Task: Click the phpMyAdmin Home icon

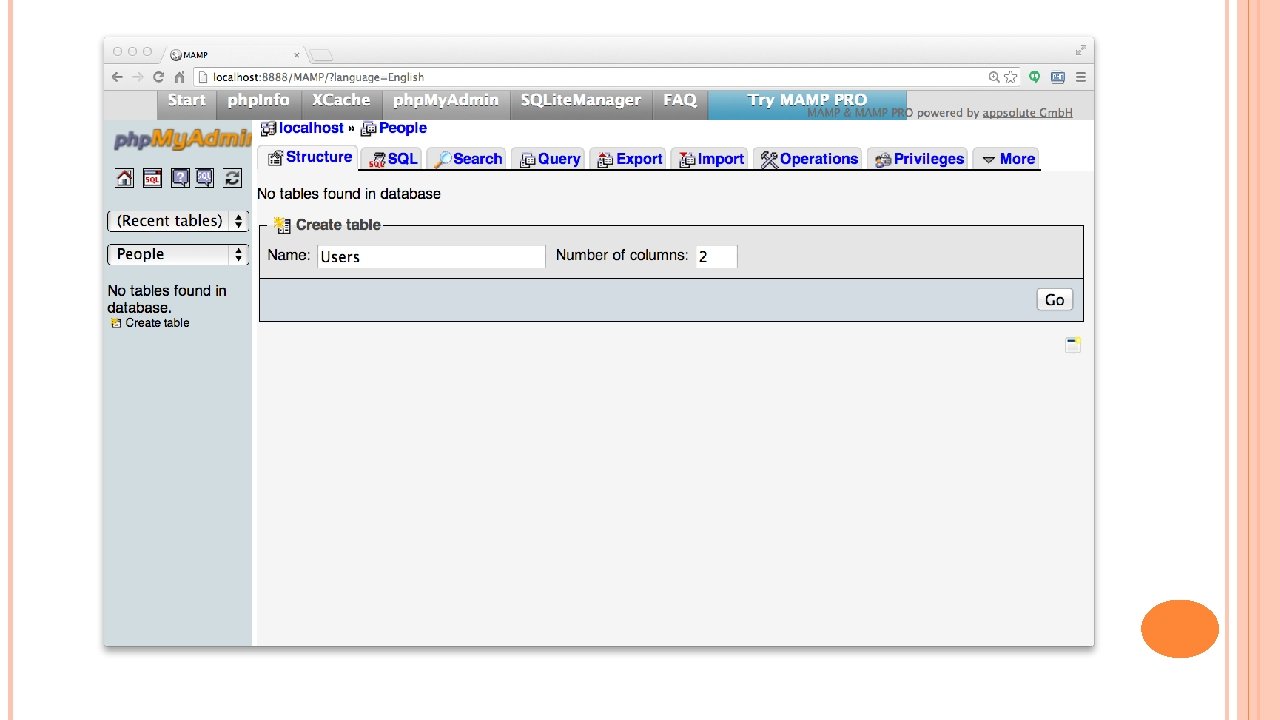Action: 124,178
